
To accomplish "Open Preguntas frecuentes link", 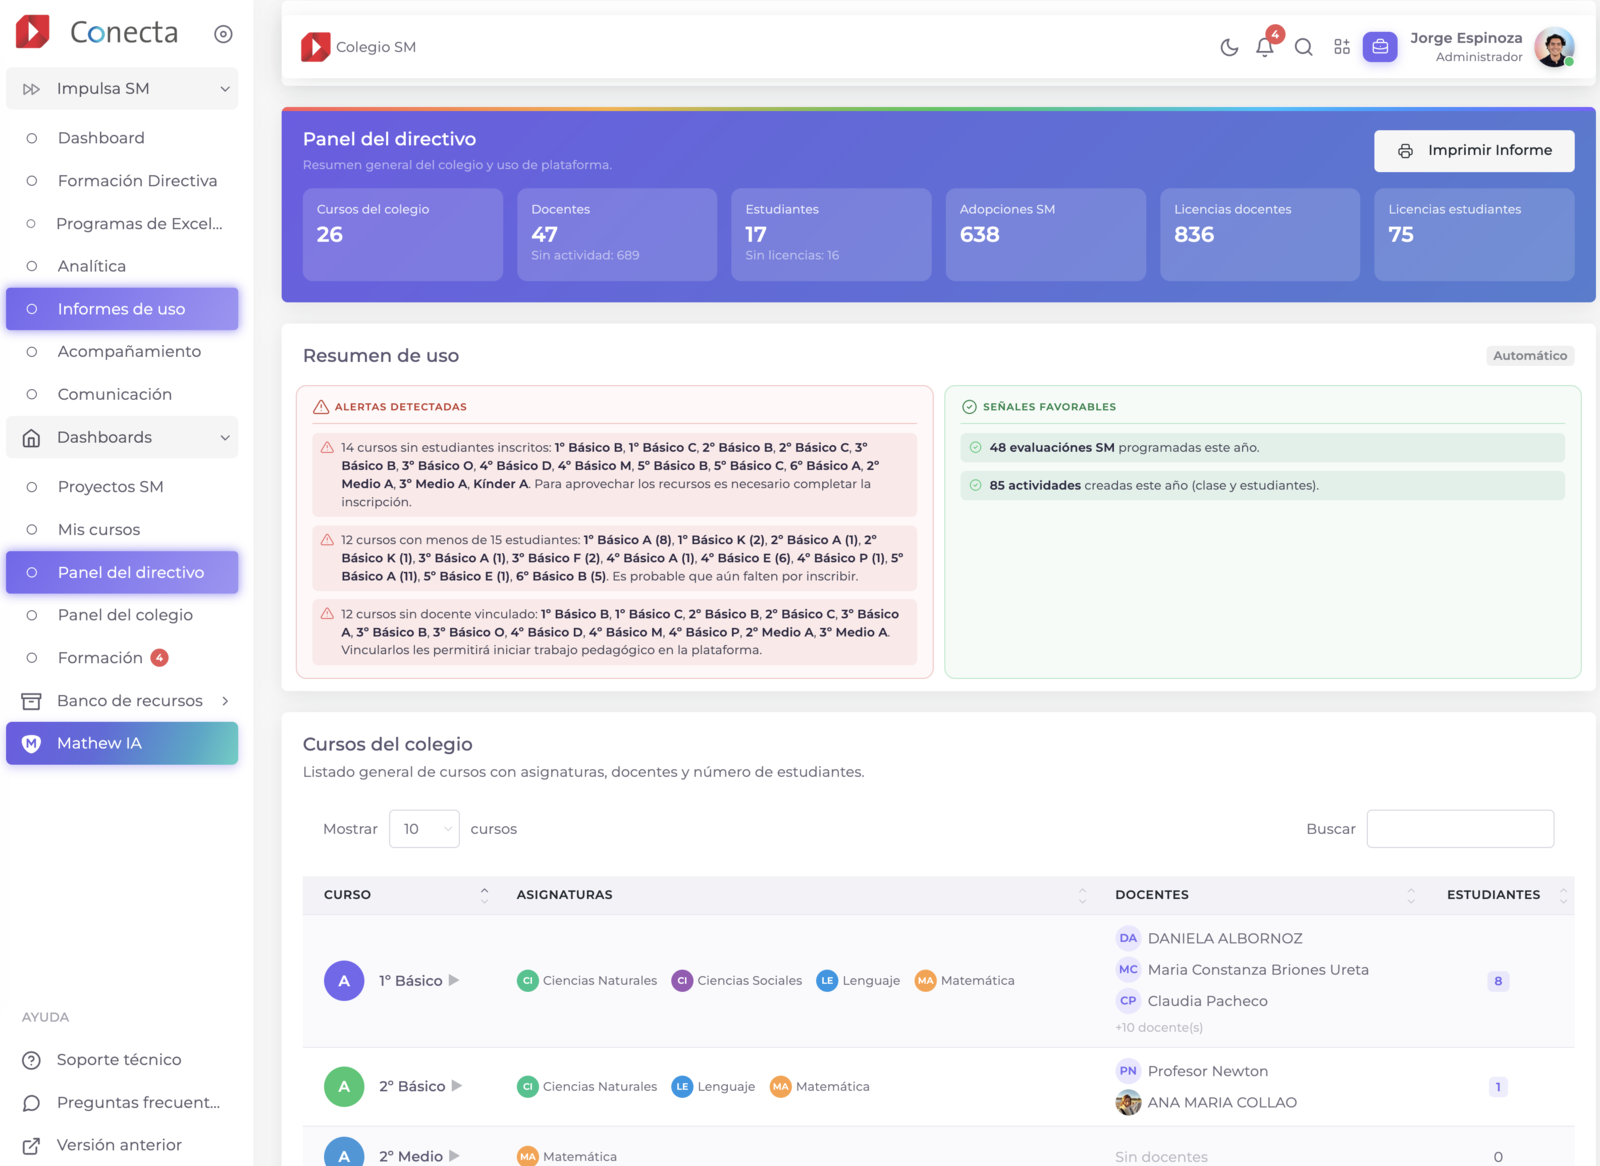I will (x=138, y=1103).
